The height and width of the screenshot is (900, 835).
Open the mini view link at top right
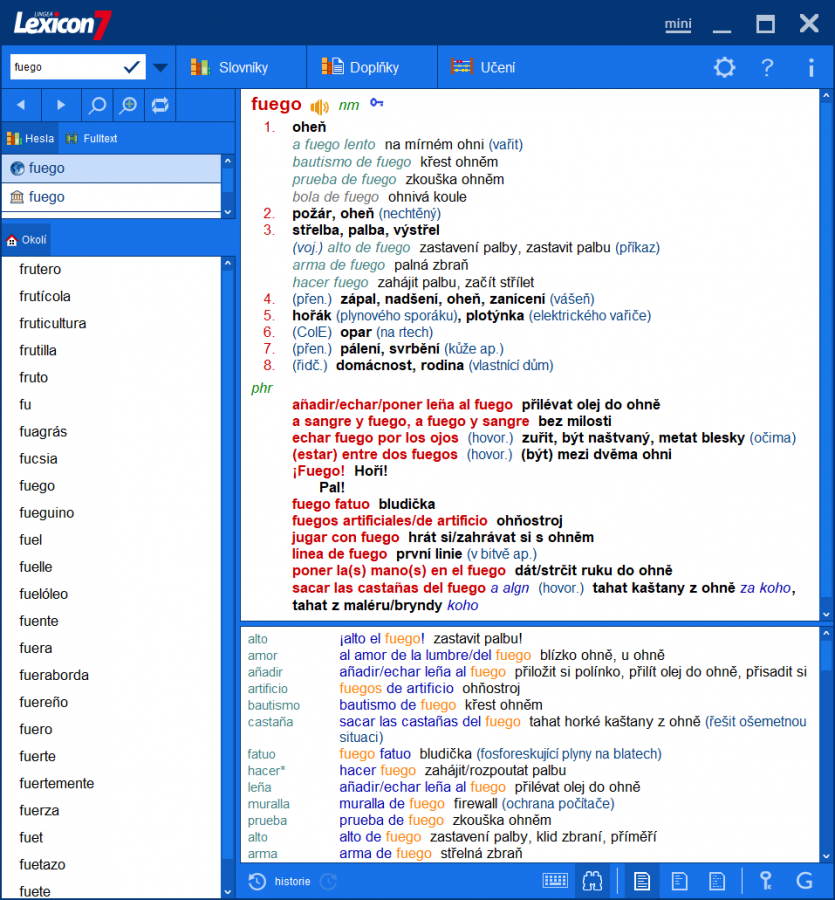677,25
